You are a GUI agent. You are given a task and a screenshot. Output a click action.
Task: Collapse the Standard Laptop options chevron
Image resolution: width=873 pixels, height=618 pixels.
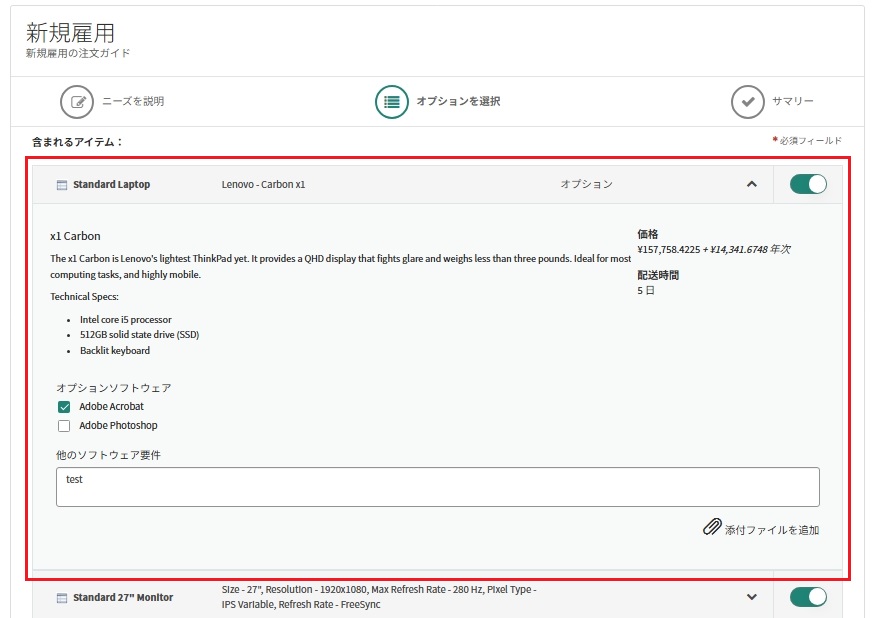(752, 184)
